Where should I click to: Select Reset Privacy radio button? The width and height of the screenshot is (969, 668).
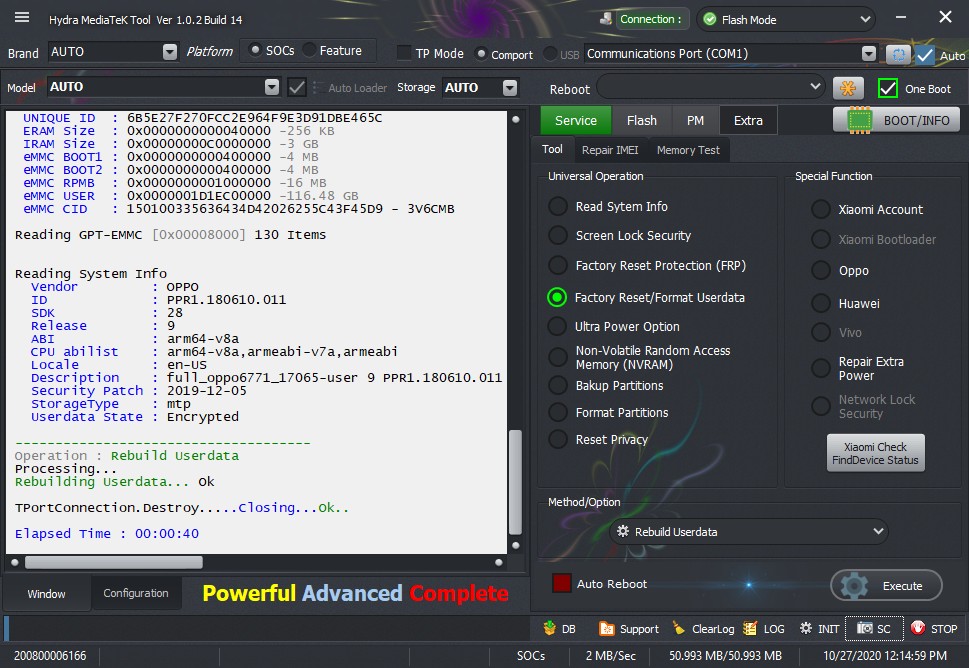tap(557, 439)
